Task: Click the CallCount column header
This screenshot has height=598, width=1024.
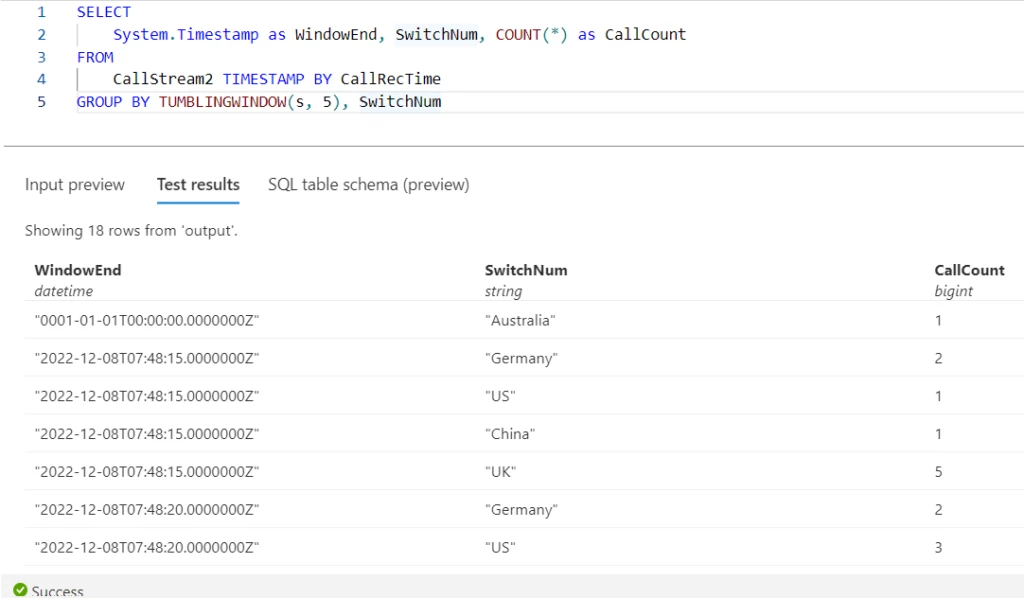Action: (x=969, y=270)
